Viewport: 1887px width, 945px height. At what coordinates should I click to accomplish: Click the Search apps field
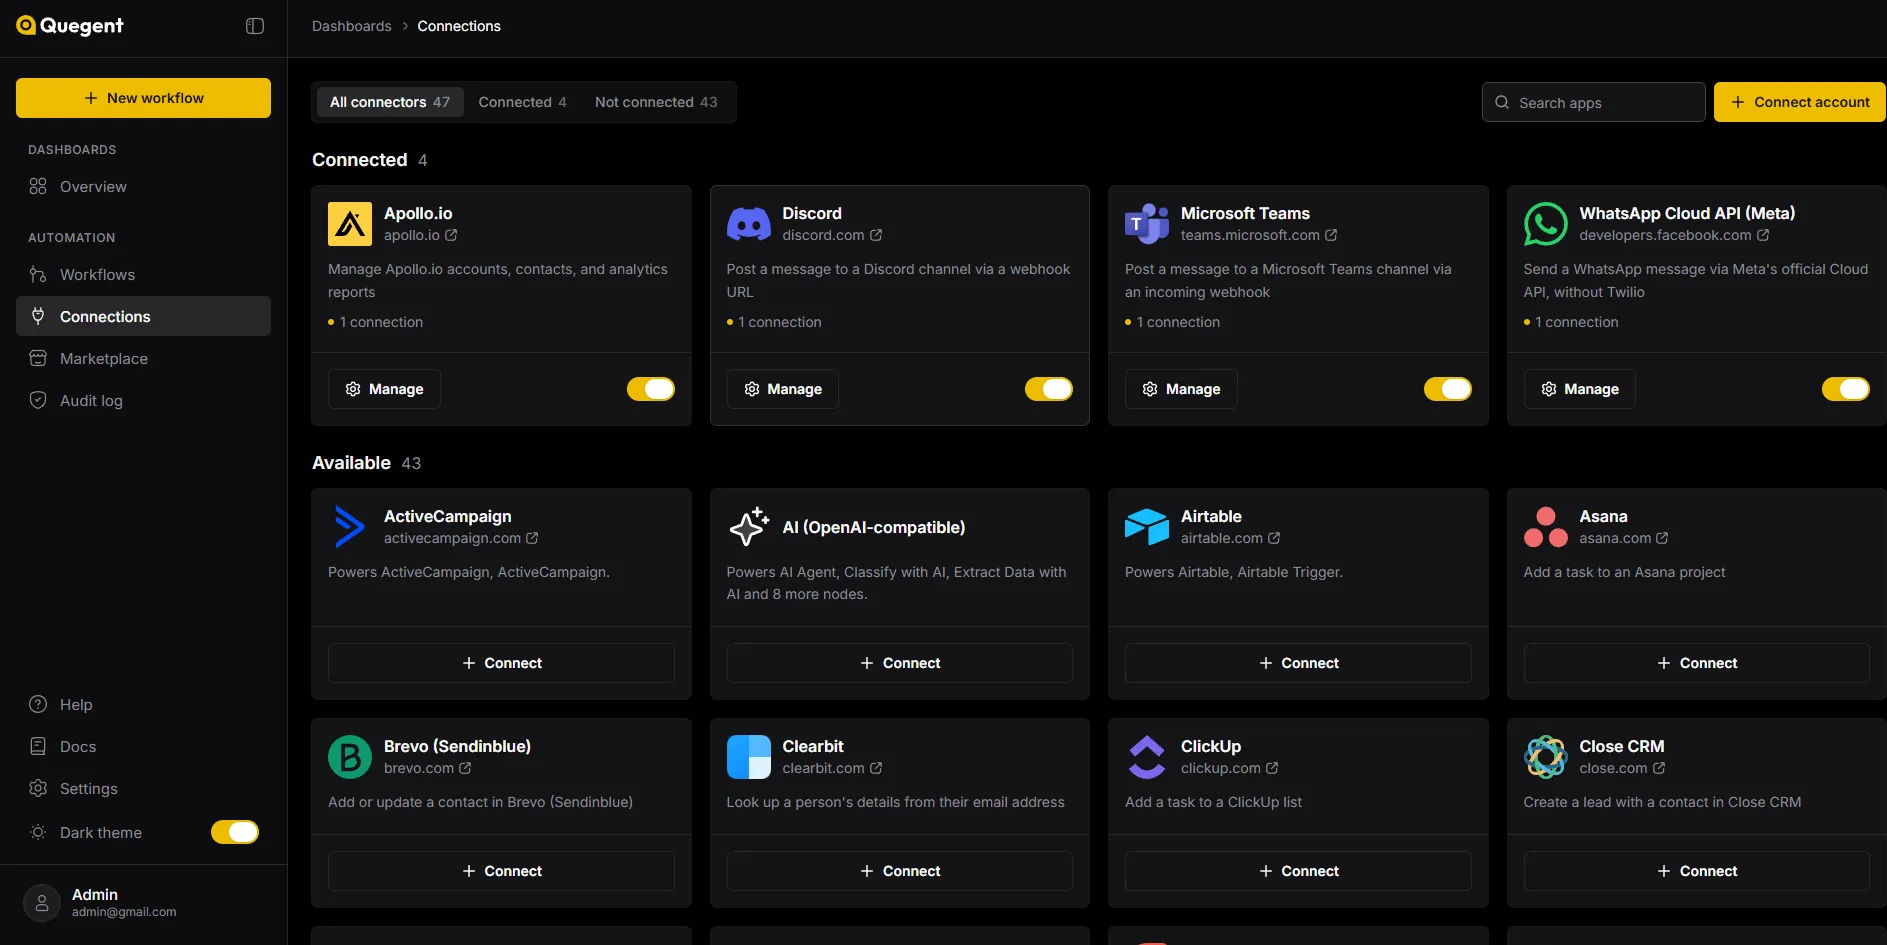pos(1594,102)
